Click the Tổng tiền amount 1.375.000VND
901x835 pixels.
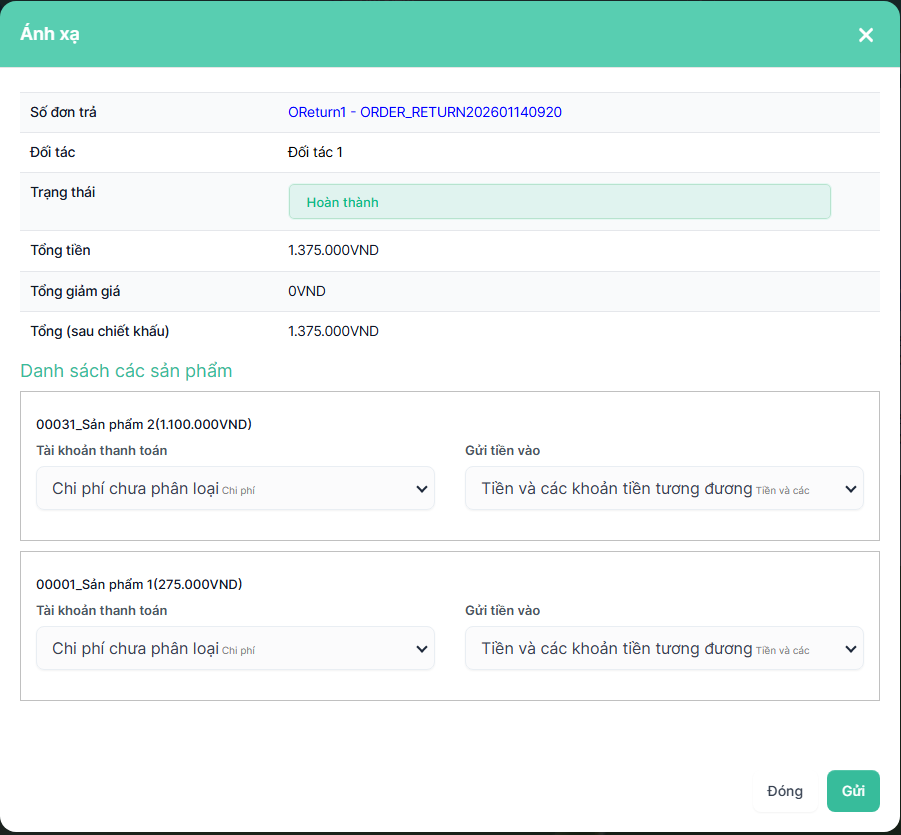[x=333, y=250]
